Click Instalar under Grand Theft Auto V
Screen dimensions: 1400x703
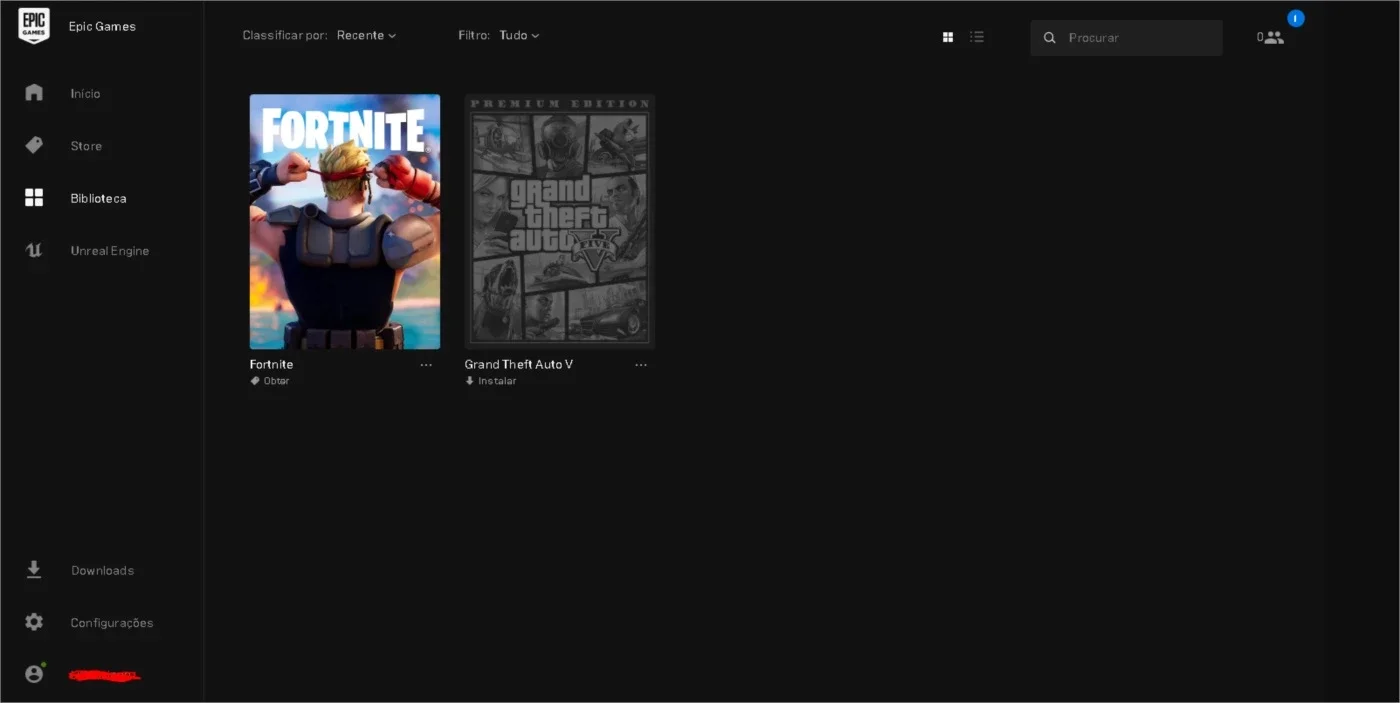[491, 381]
